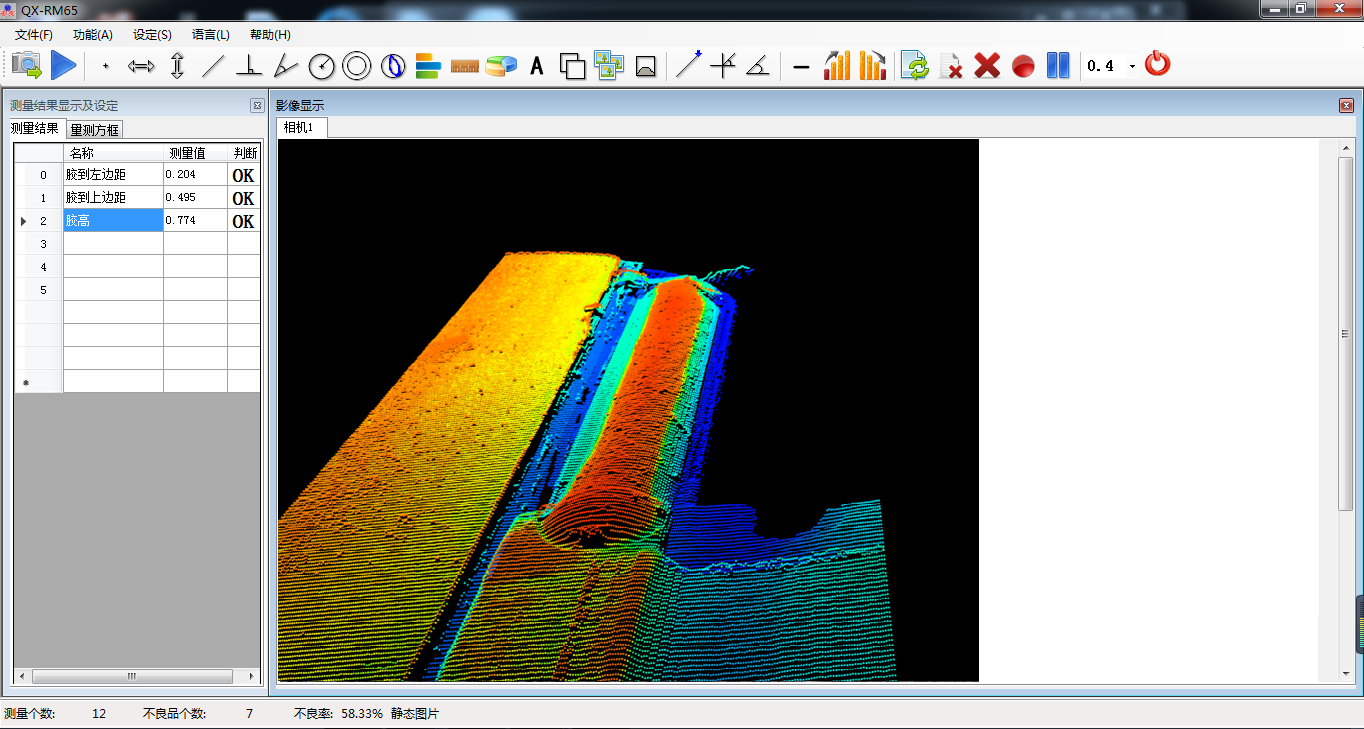Select the perpendicular line tool

tap(249, 67)
